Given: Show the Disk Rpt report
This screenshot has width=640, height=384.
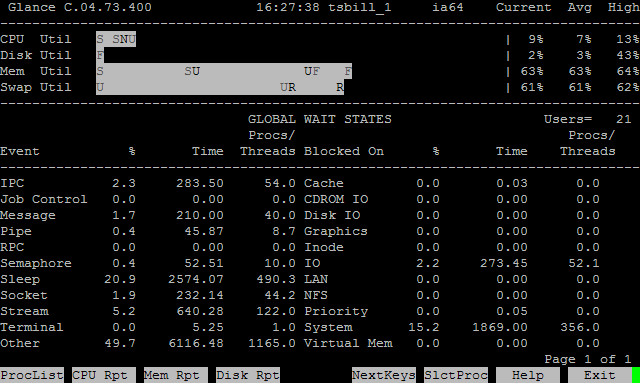Looking at the screenshot, I should (x=248, y=375).
